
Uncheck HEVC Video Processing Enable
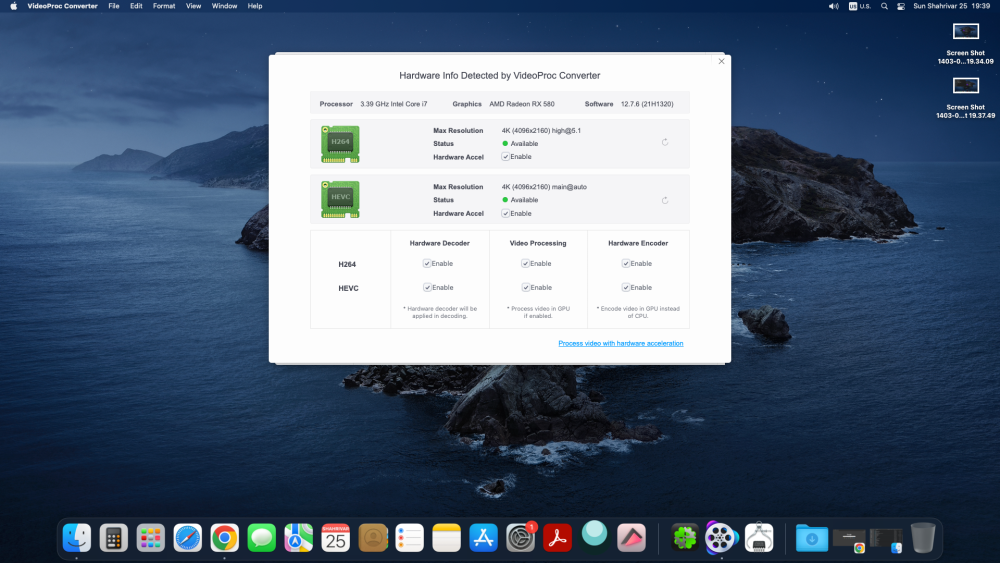coord(526,288)
